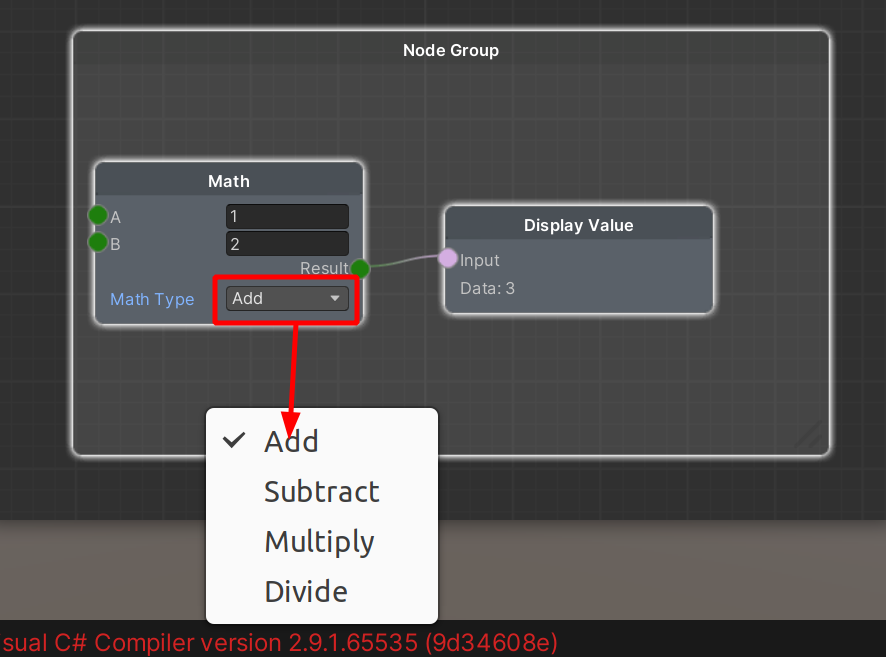Image resolution: width=886 pixels, height=657 pixels.
Task: Click the Math Type label
Action: (x=152, y=299)
